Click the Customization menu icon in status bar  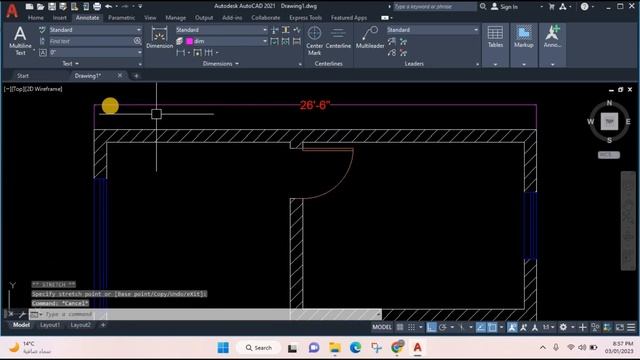[631, 327]
